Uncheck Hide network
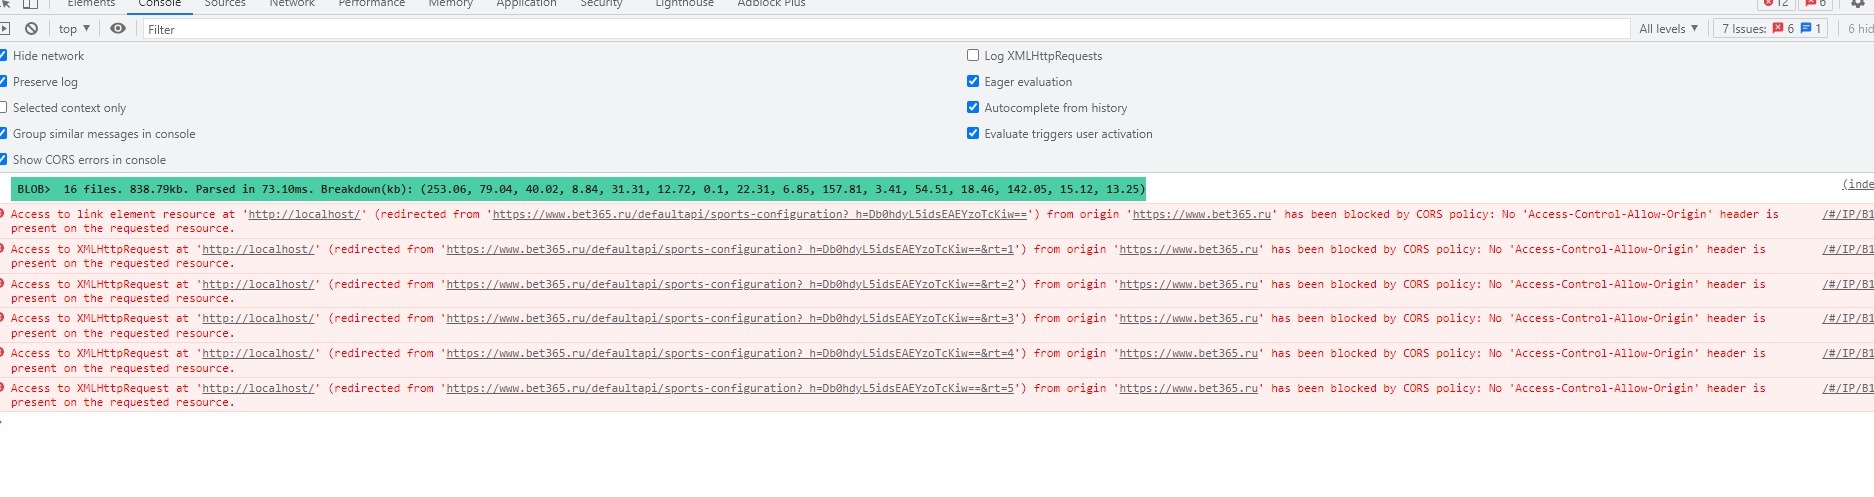Viewport: 1874px width, 497px height. pos(3,56)
